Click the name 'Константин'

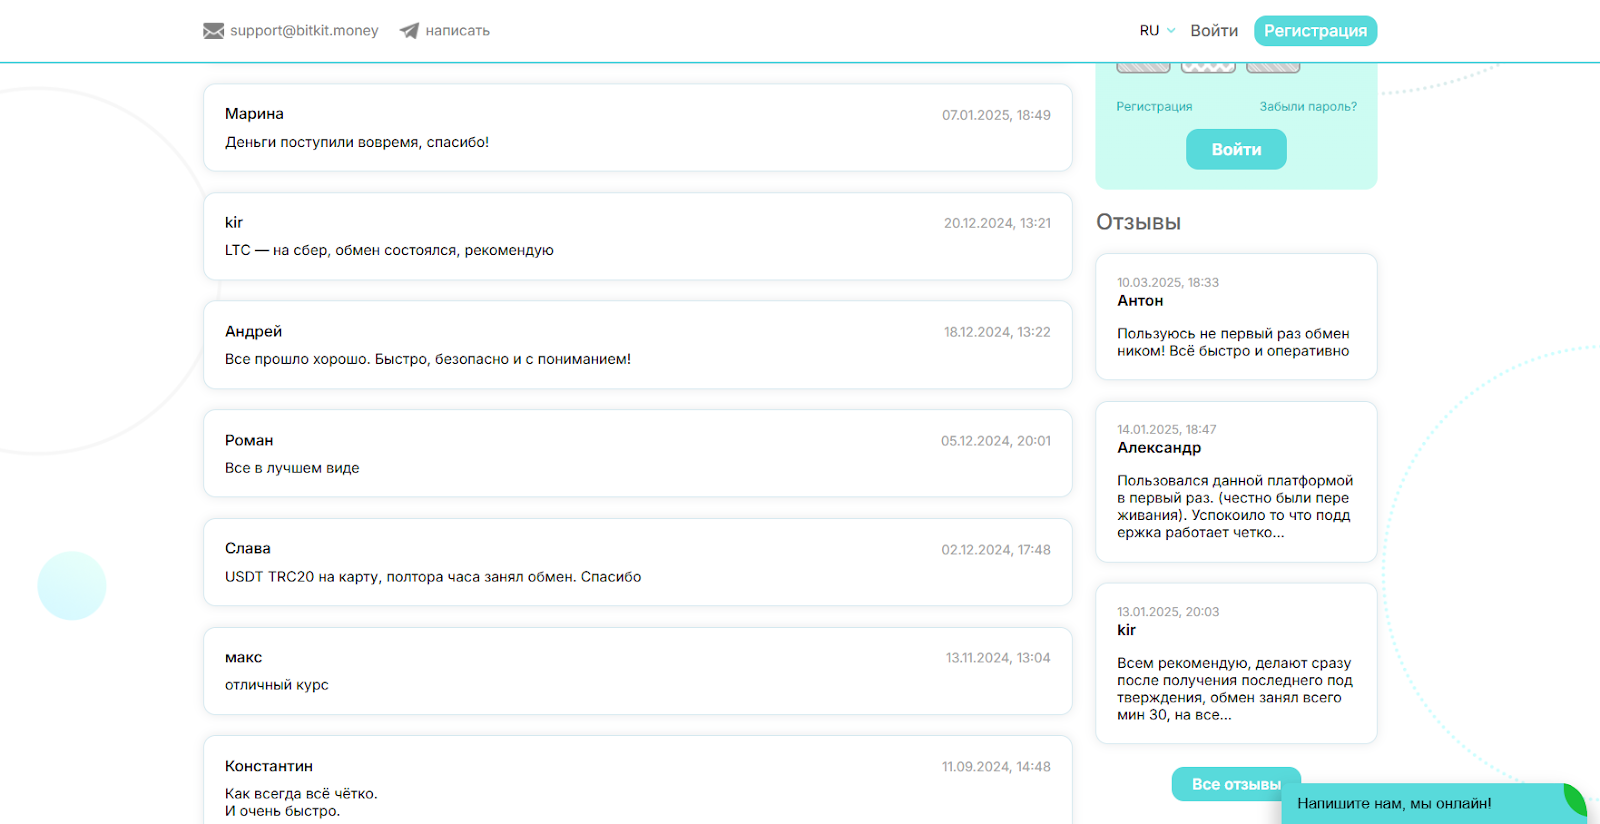pos(269,766)
